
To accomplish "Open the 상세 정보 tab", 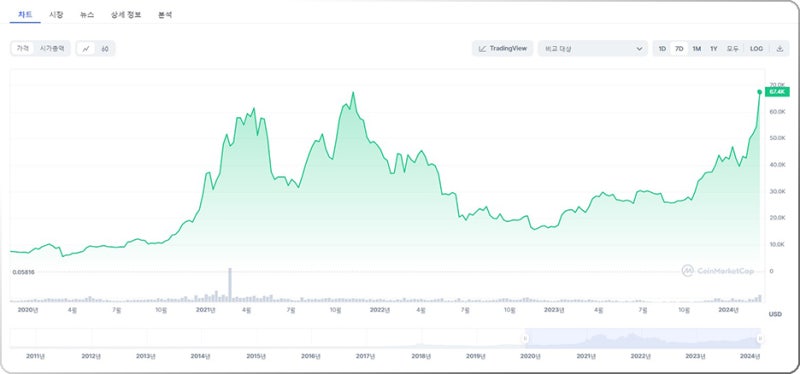I will 126,15.
